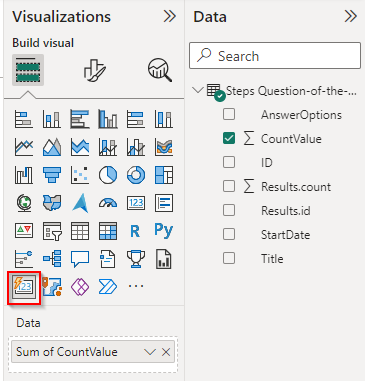Check the AnswerOptions field

(229, 114)
